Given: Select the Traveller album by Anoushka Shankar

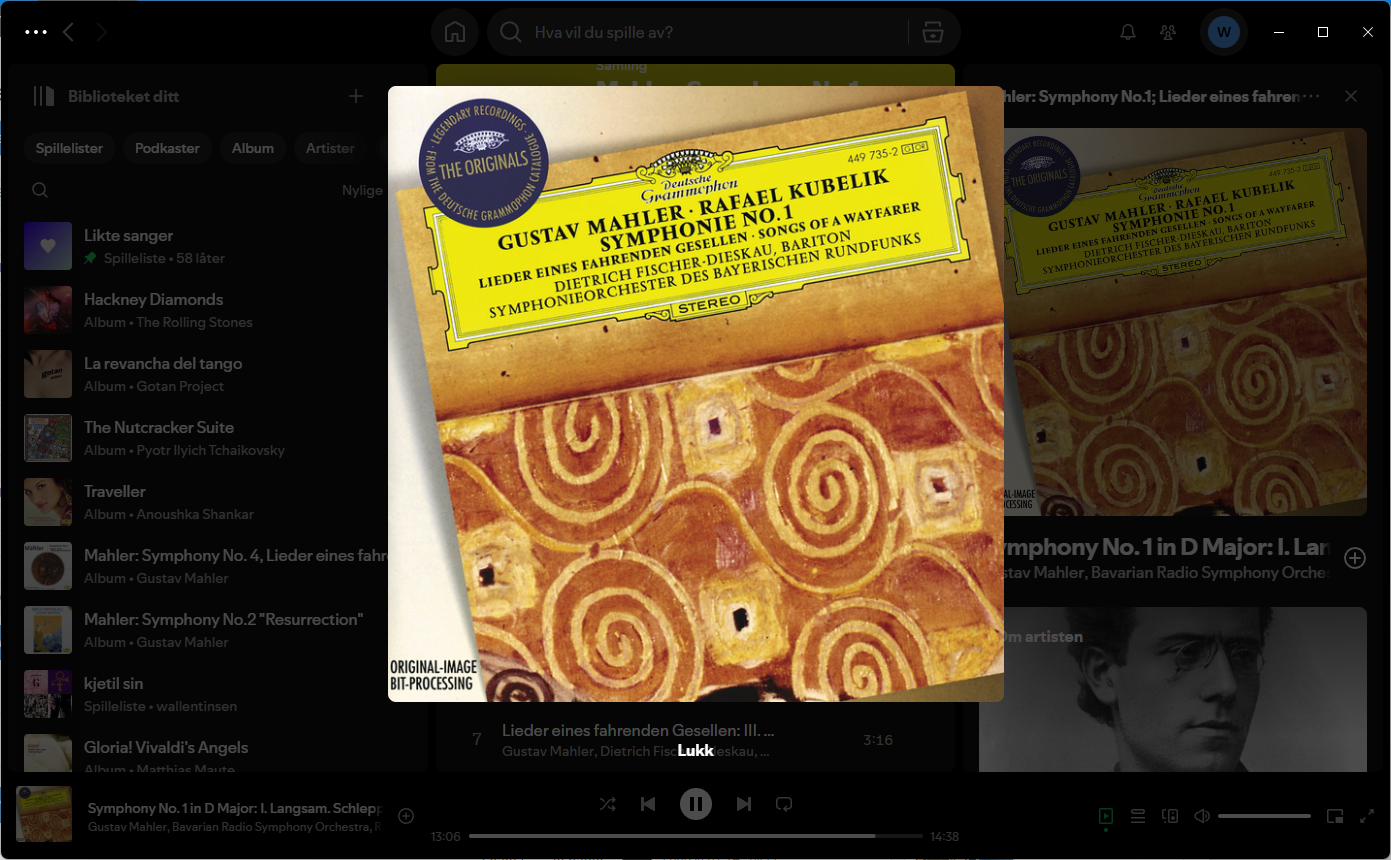Looking at the screenshot, I should [x=205, y=502].
